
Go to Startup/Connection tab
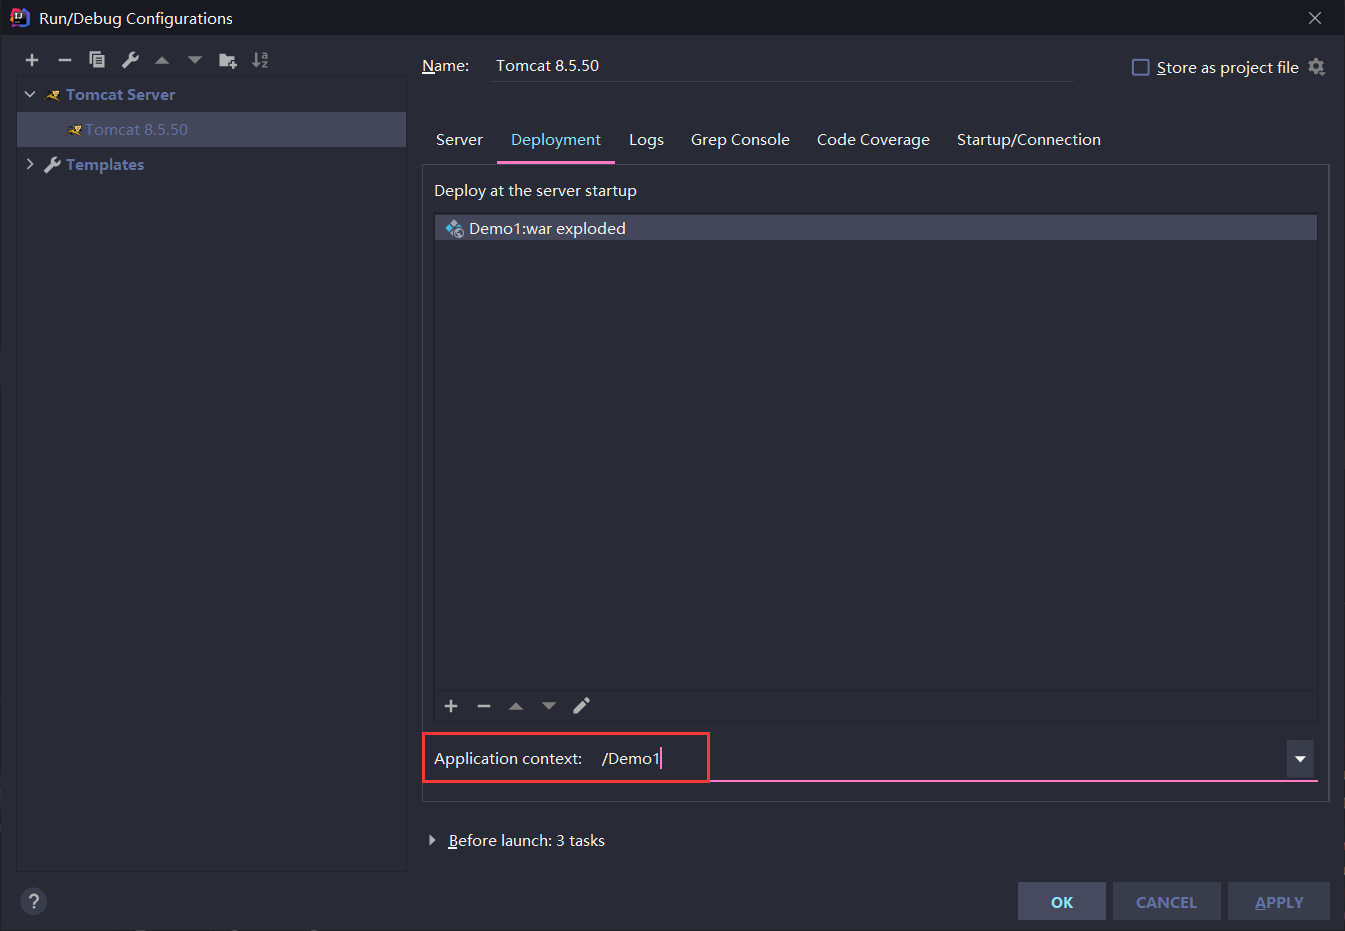point(1029,140)
